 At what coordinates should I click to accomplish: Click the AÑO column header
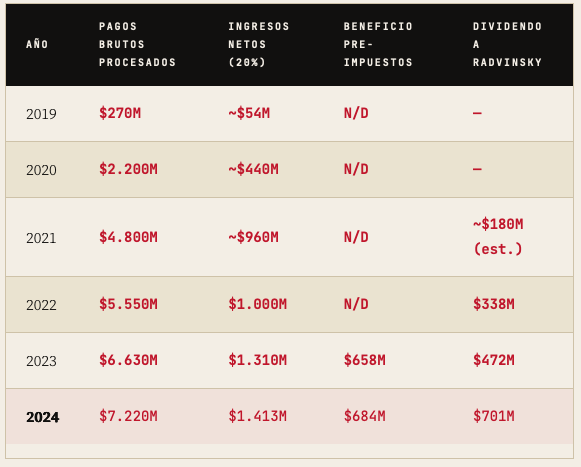pyautogui.click(x=37, y=44)
